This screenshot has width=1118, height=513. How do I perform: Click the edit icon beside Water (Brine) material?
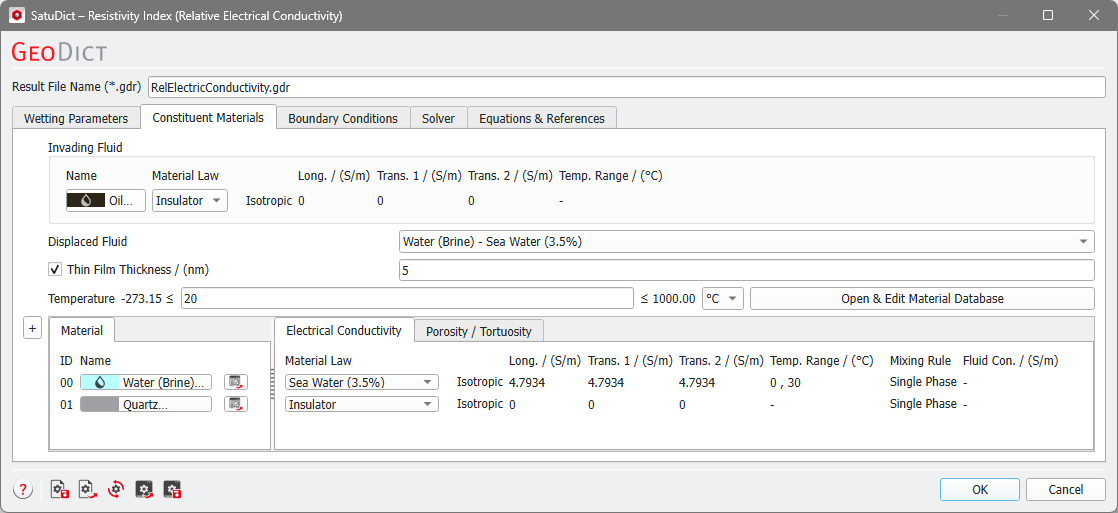coord(236,382)
